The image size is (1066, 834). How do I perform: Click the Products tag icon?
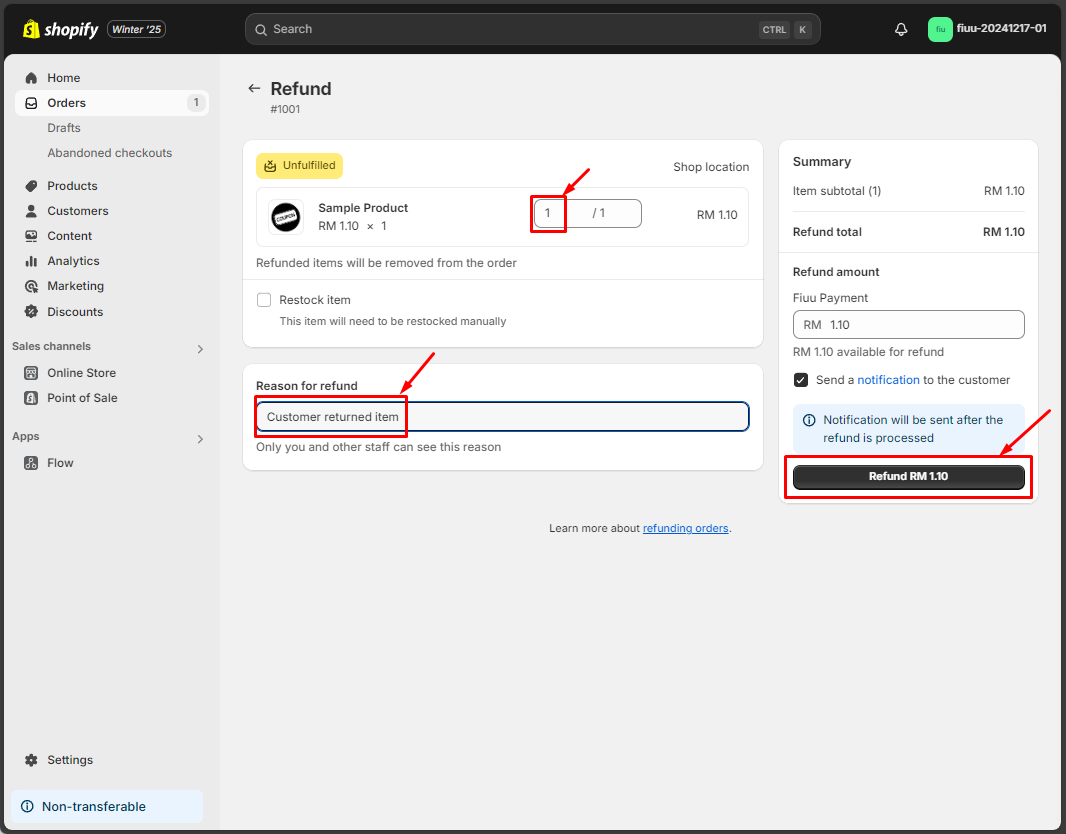(31, 186)
